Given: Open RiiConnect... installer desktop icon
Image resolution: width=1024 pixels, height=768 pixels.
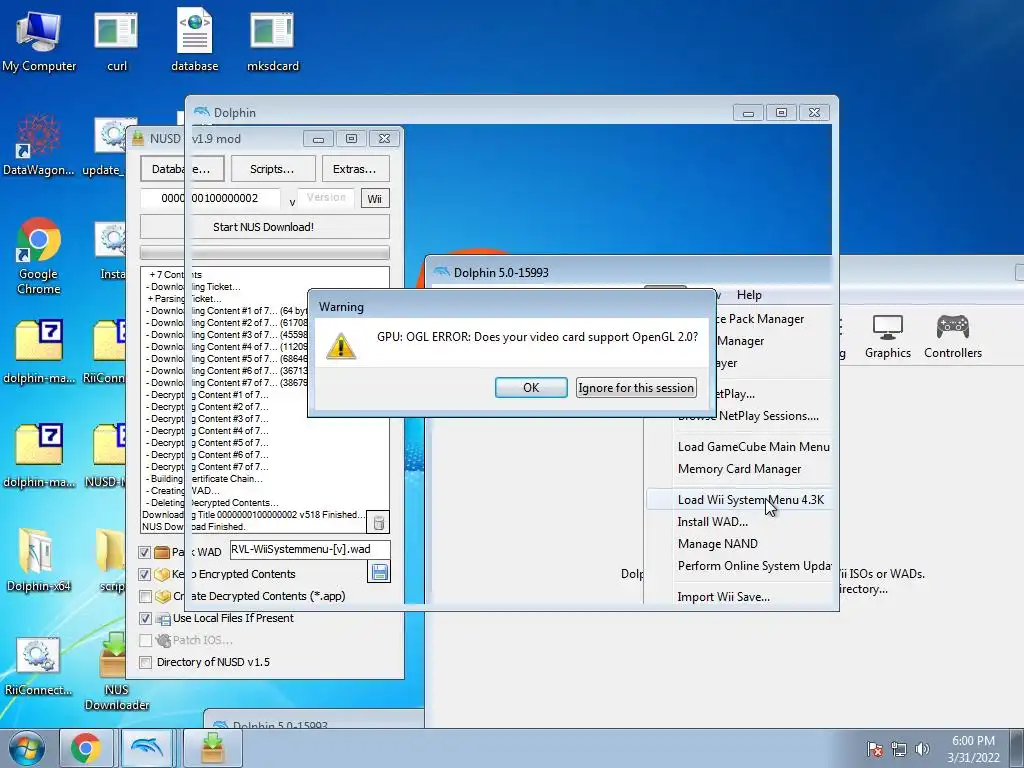Looking at the screenshot, I should 39,664.
